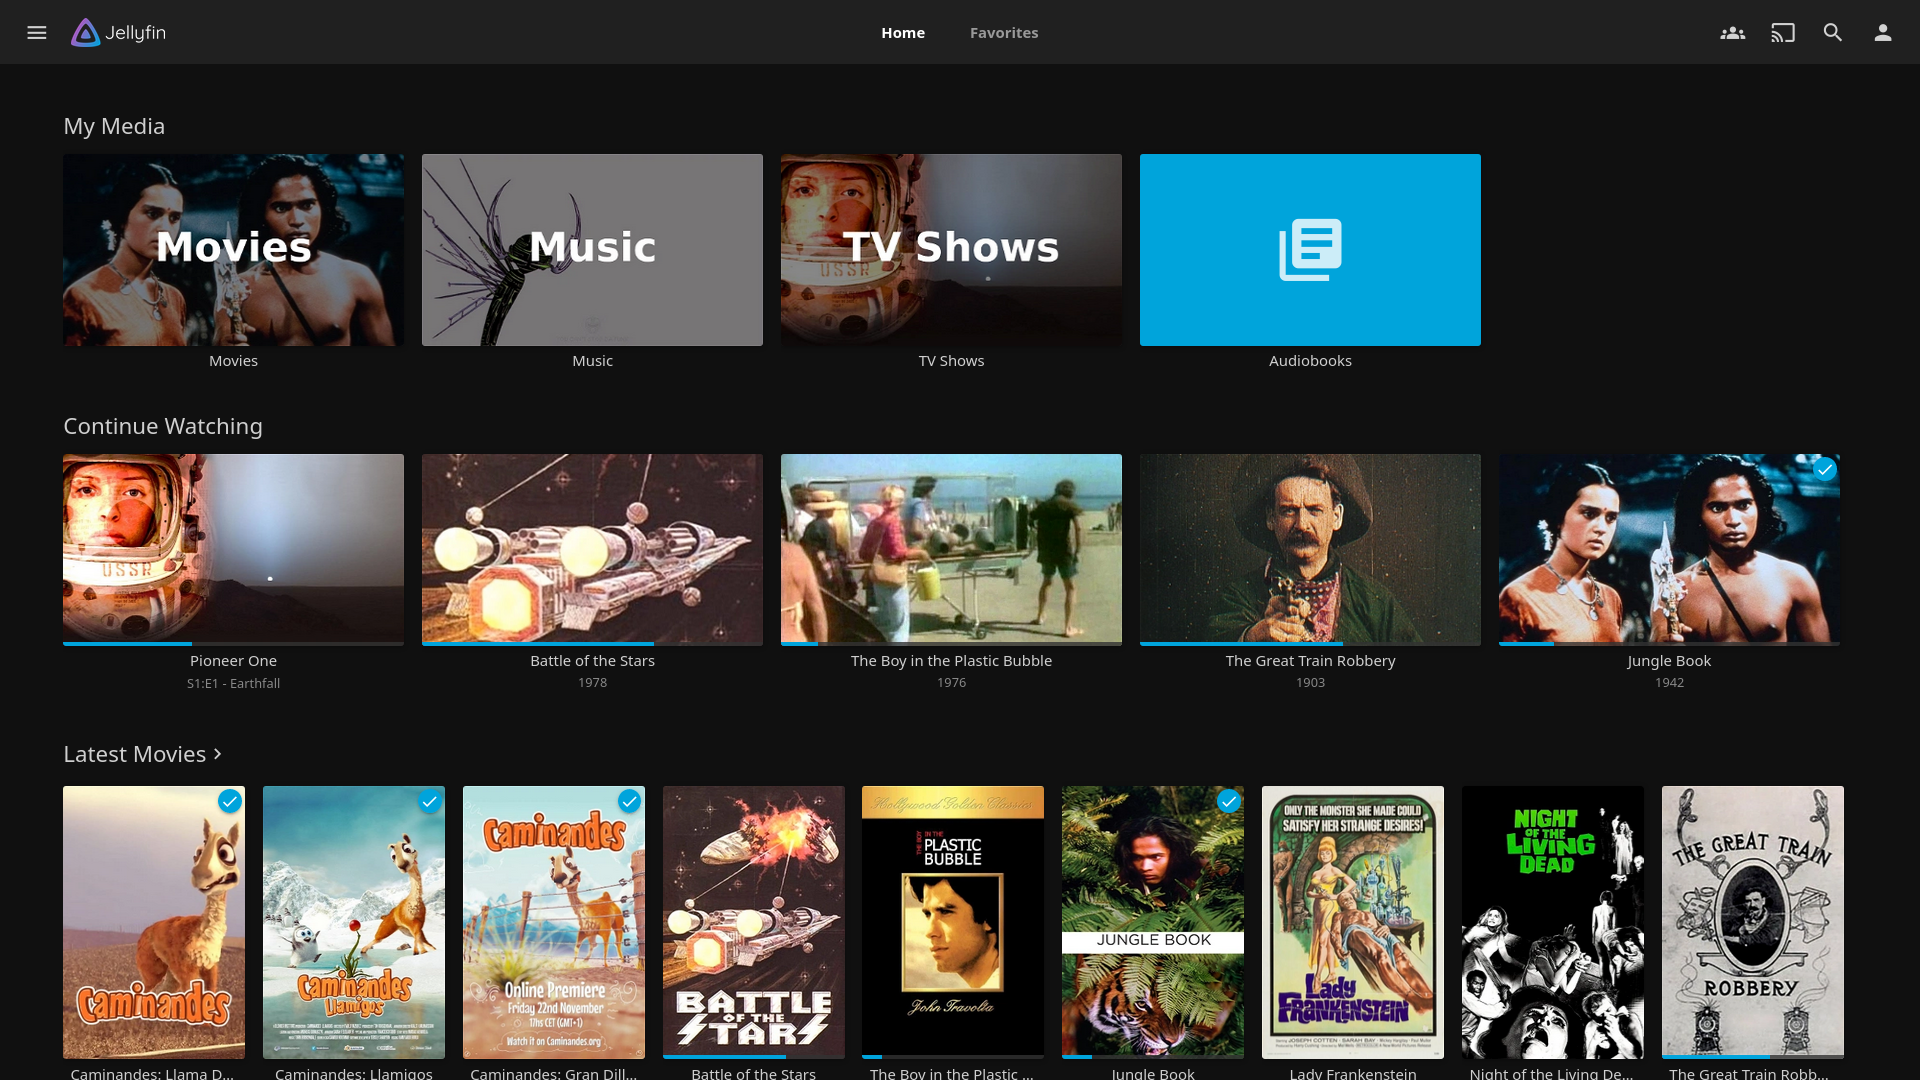Click the user profile icon

[x=1883, y=32]
